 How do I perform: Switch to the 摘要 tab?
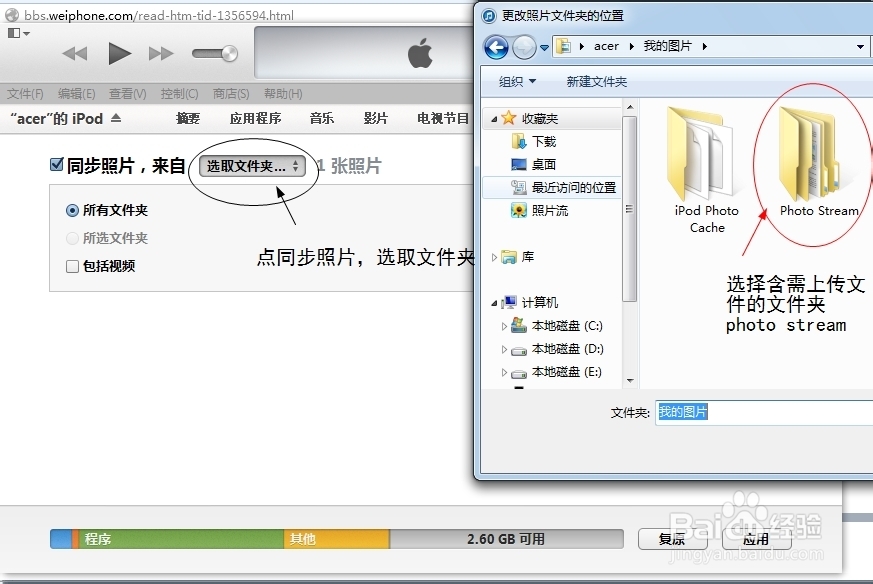tap(188, 118)
